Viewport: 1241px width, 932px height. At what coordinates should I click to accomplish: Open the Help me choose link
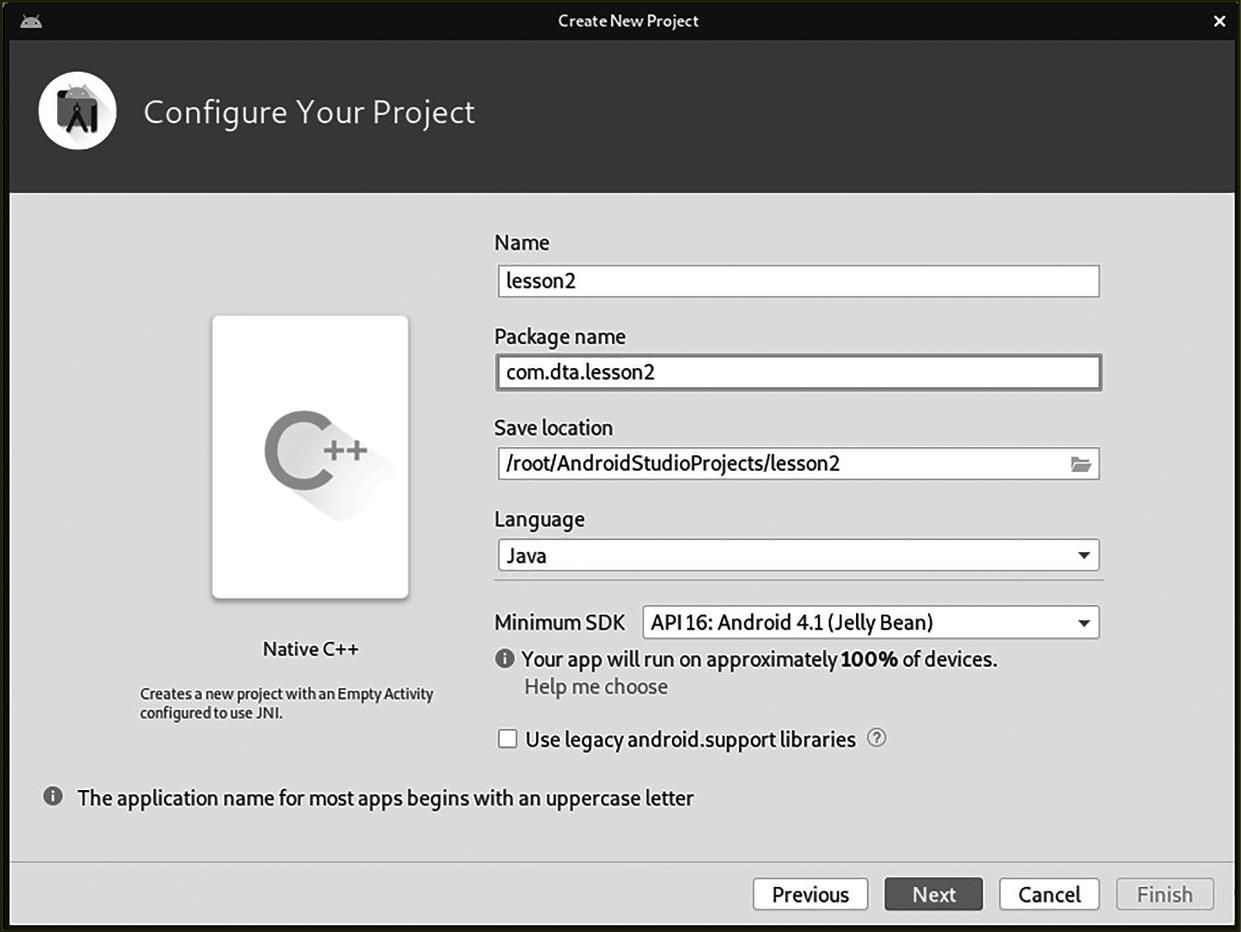[596, 687]
